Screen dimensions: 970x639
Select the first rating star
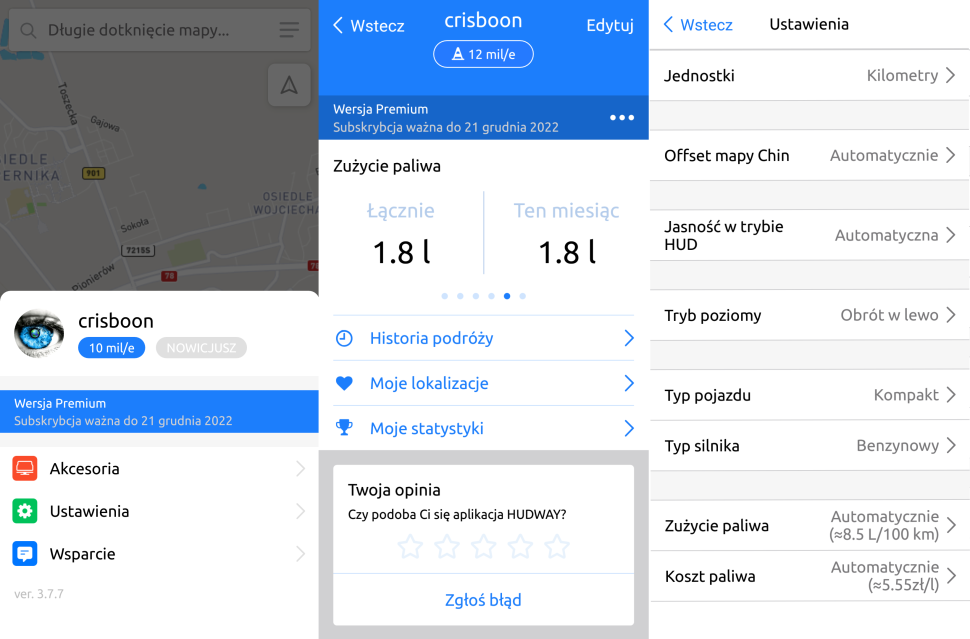click(410, 546)
